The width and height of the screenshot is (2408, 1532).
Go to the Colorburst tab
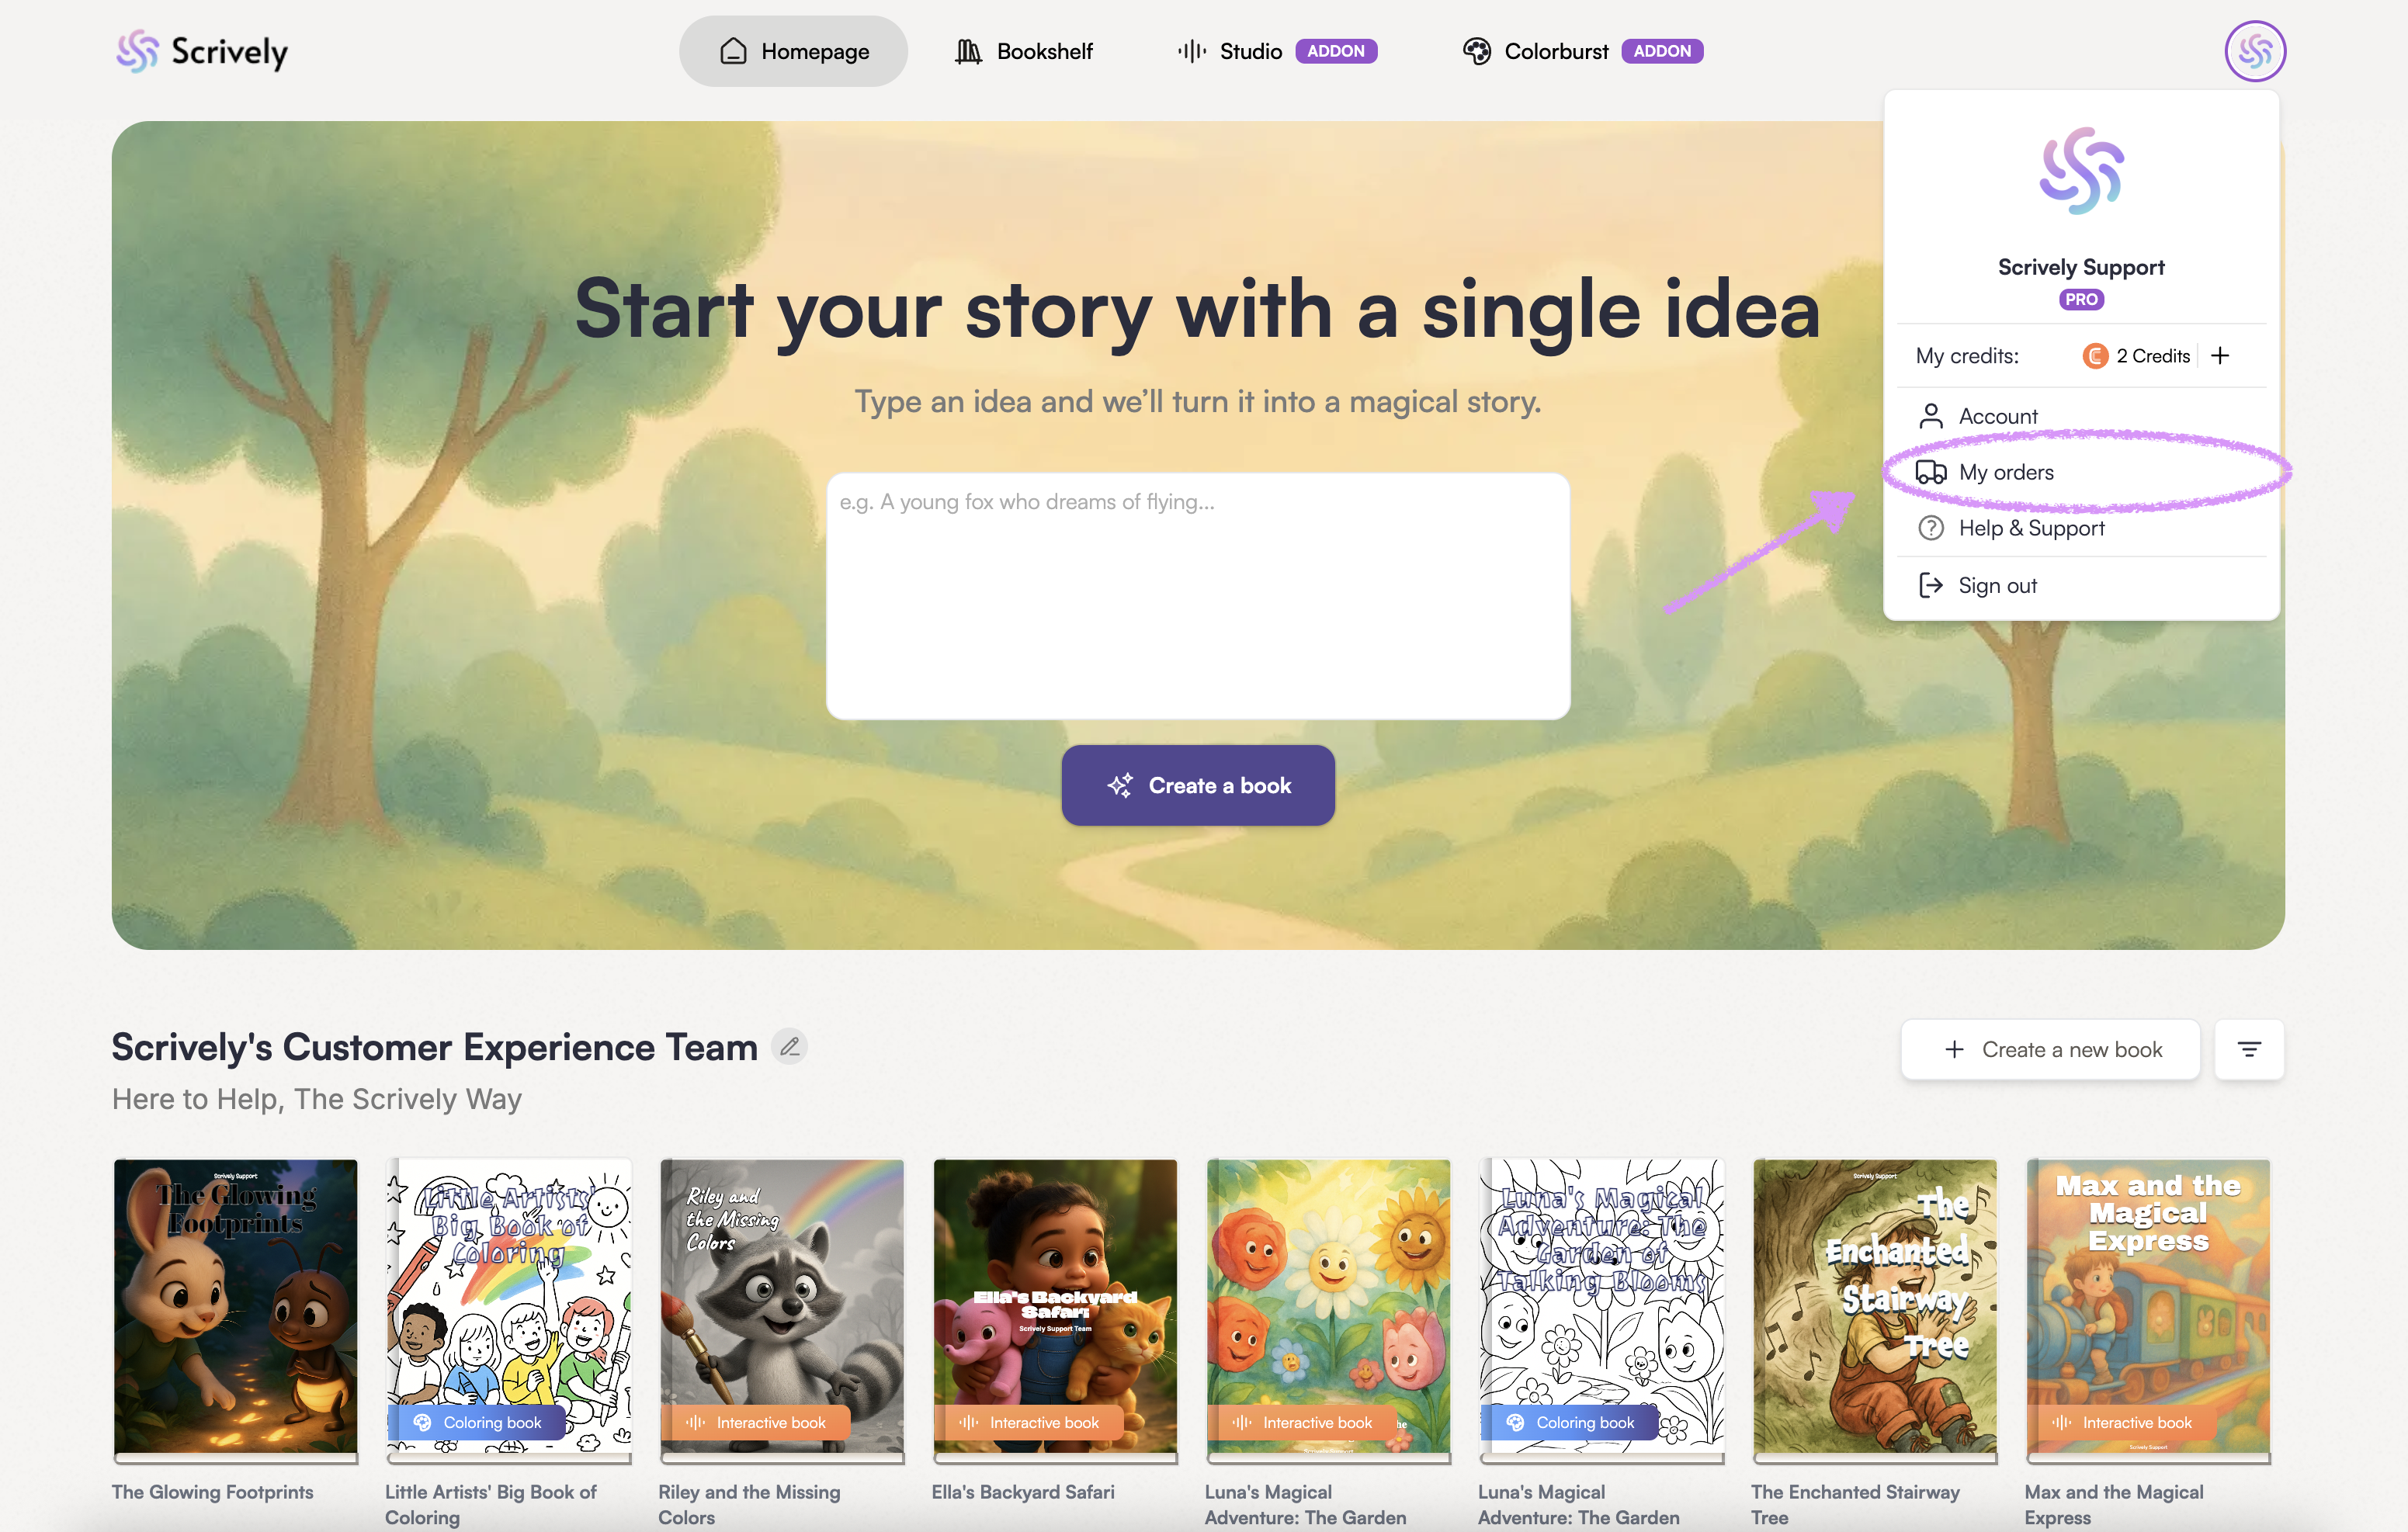coord(1582,51)
